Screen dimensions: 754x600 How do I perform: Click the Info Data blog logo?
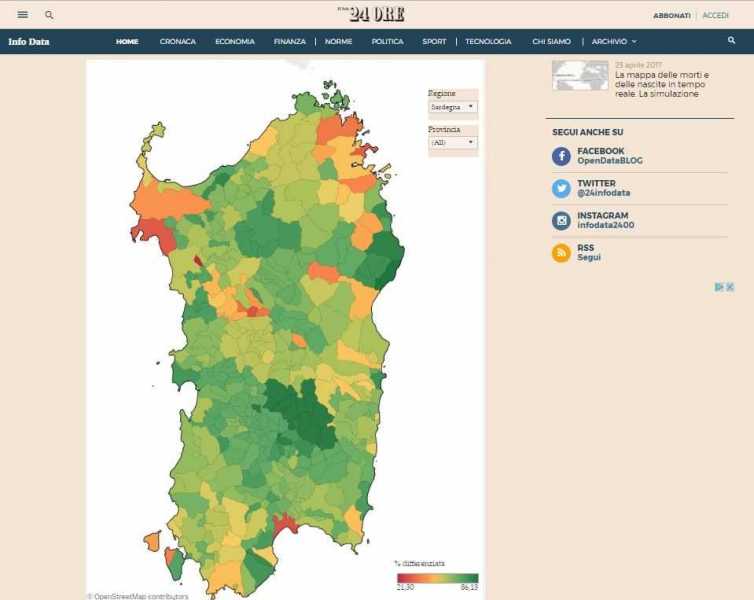(x=29, y=41)
